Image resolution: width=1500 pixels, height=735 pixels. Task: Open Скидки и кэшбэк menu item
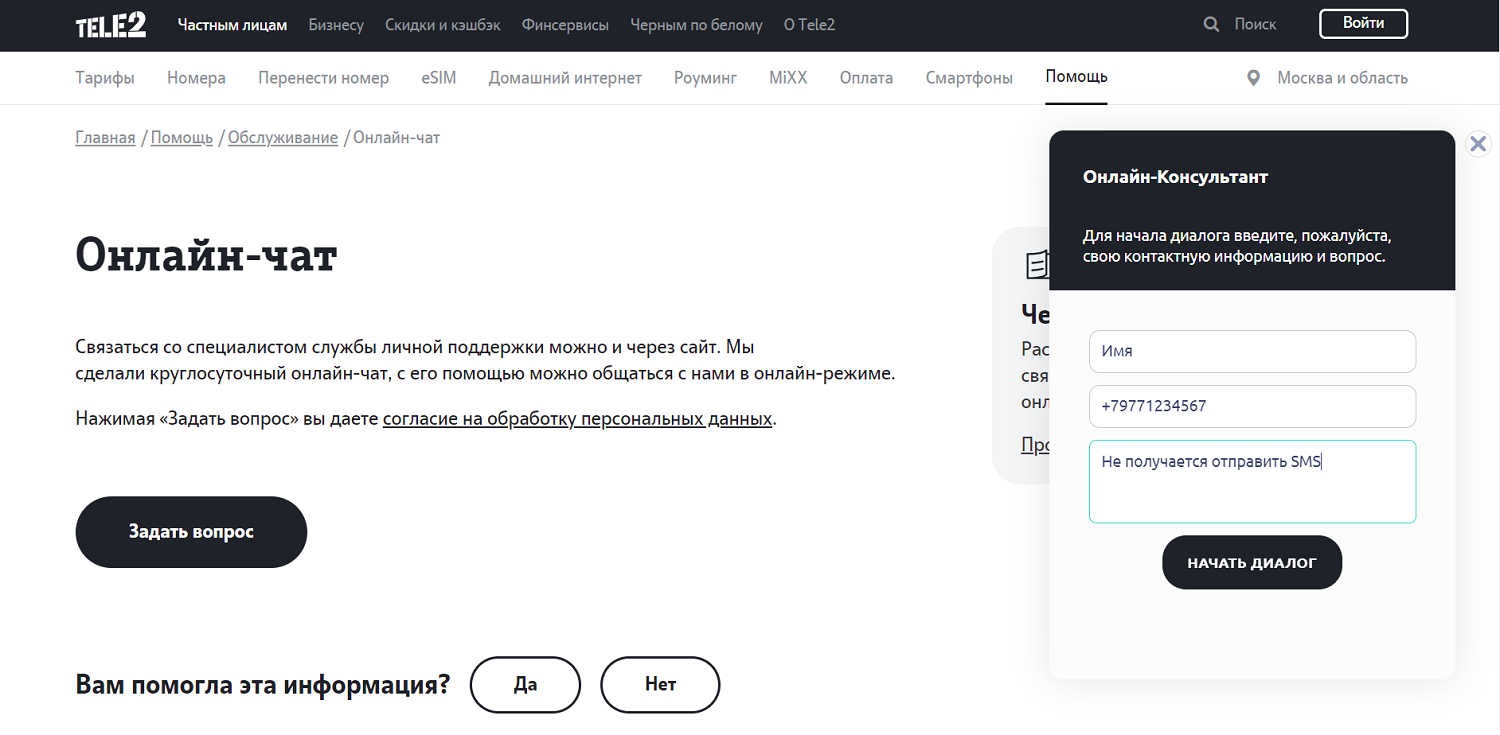443,25
